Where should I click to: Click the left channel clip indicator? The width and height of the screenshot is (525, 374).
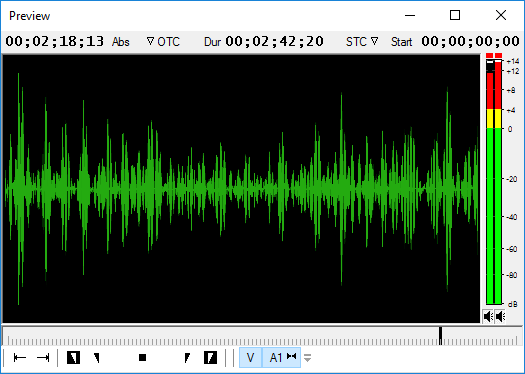coord(490,55)
